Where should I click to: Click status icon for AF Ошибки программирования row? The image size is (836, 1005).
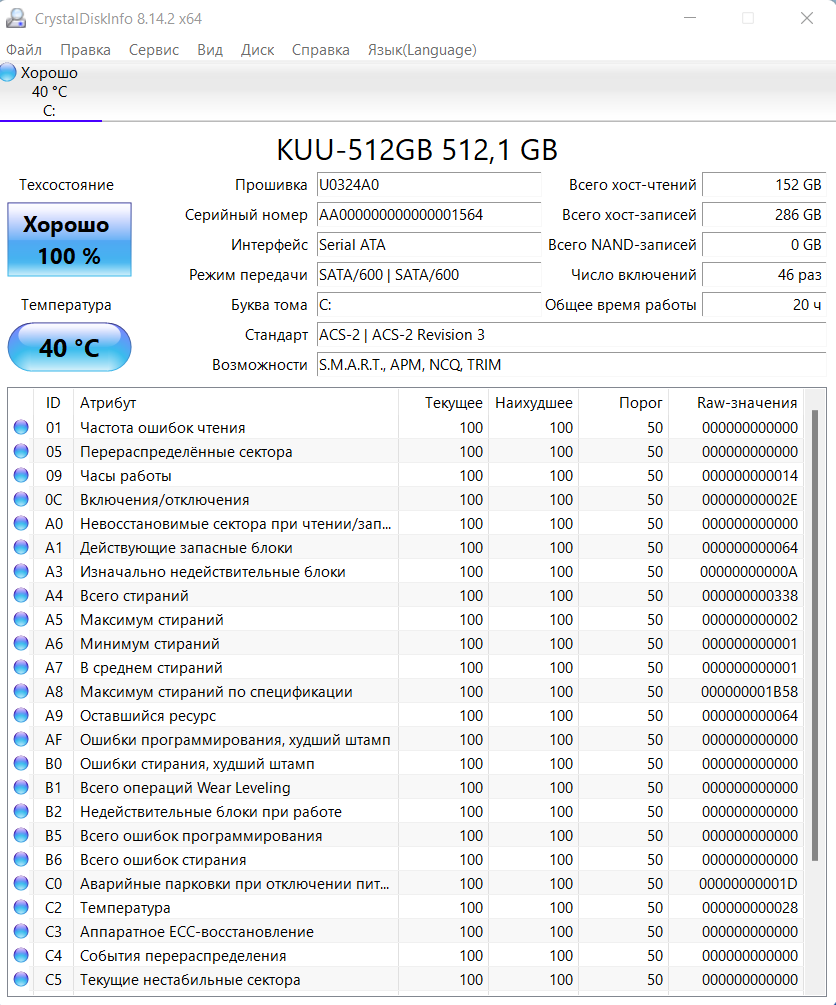21,739
